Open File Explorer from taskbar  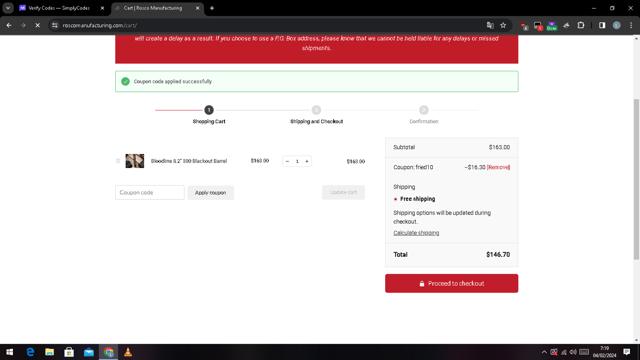(49, 352)
